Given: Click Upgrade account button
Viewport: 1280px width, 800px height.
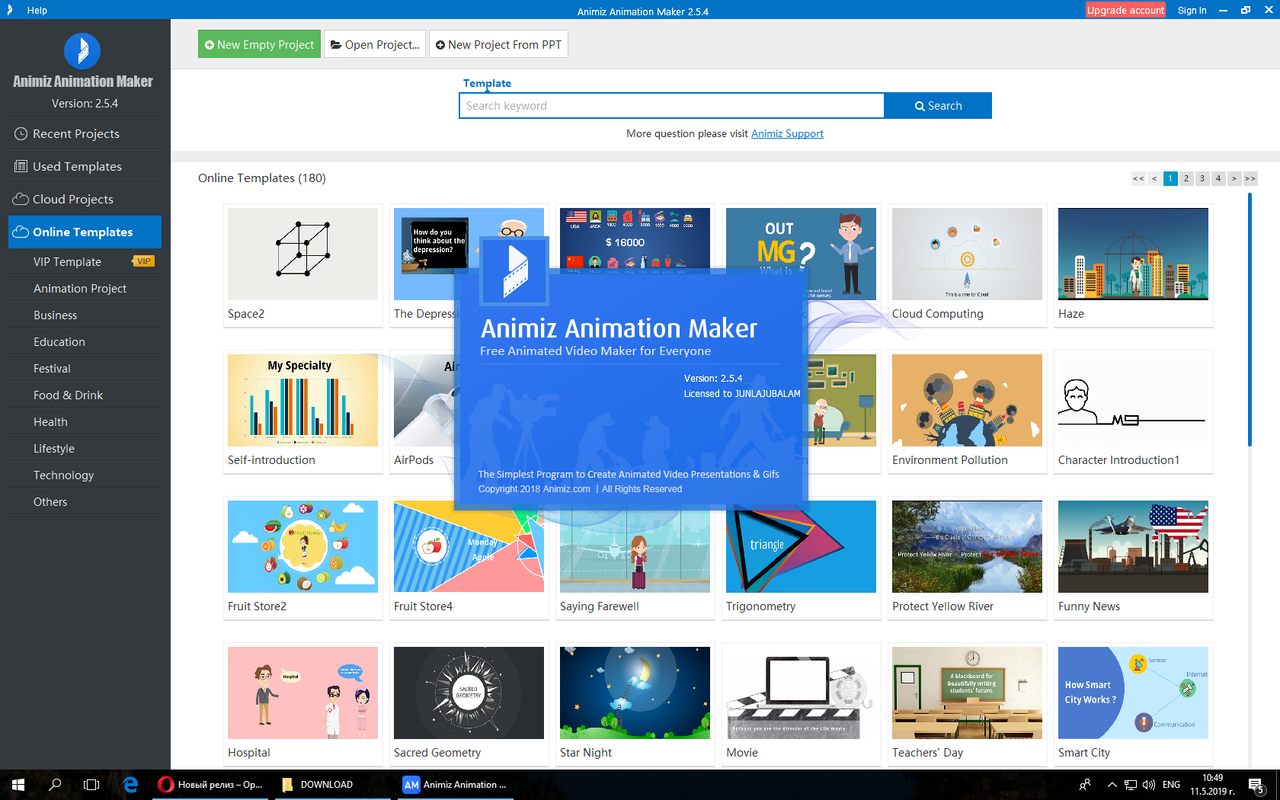Looking at the screenshot, I should 1126,10.
